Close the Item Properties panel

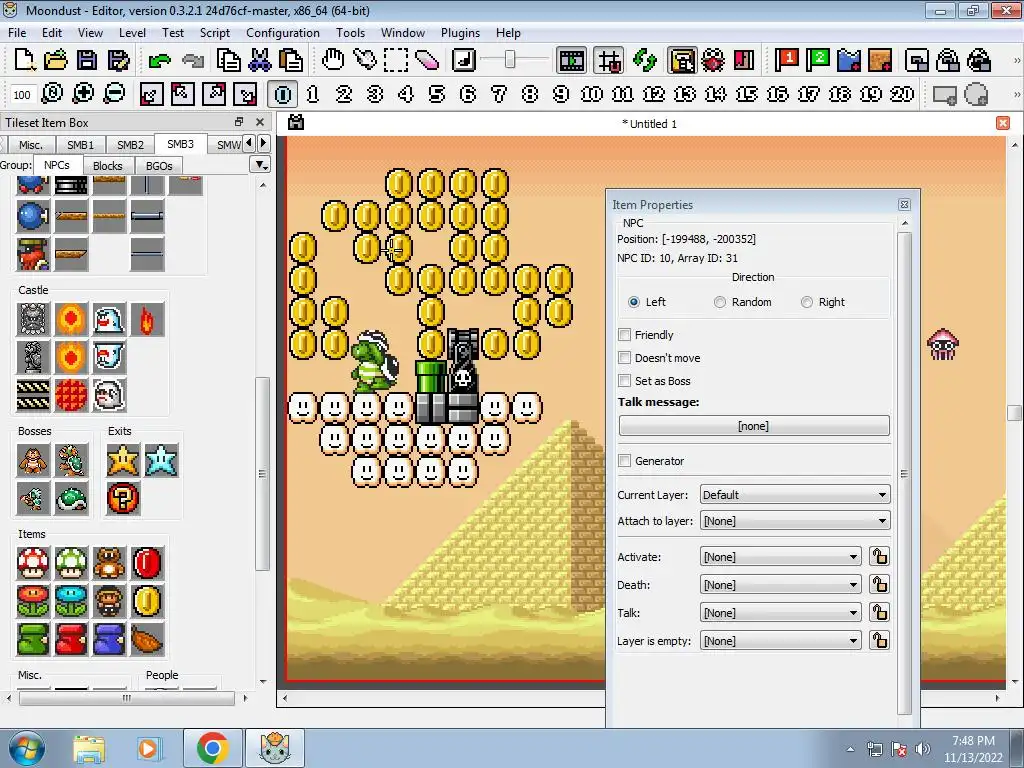pyautogui.click(x=904, y=204)
